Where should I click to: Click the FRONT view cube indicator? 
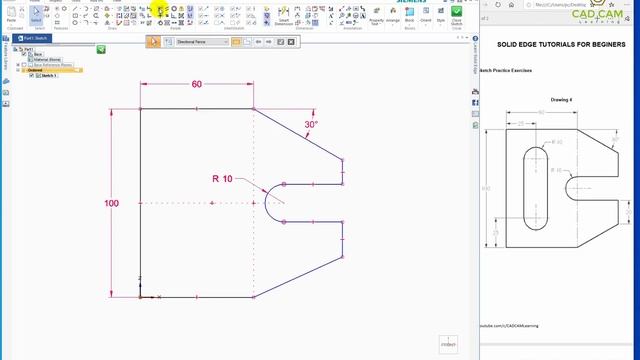pos(448,344)
